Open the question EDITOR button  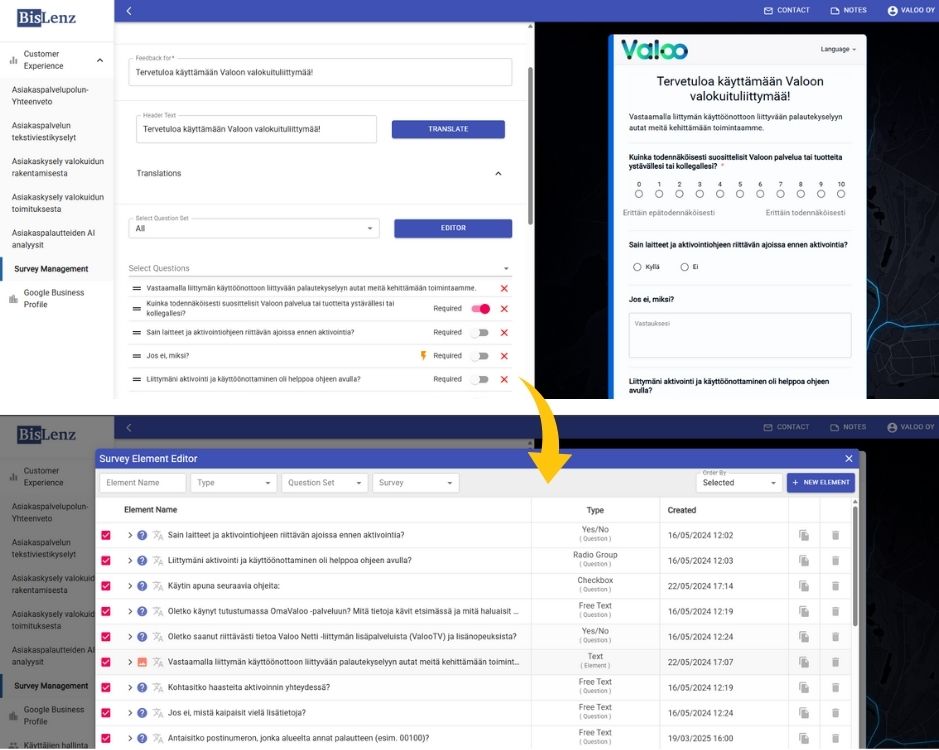click(453, 228)
